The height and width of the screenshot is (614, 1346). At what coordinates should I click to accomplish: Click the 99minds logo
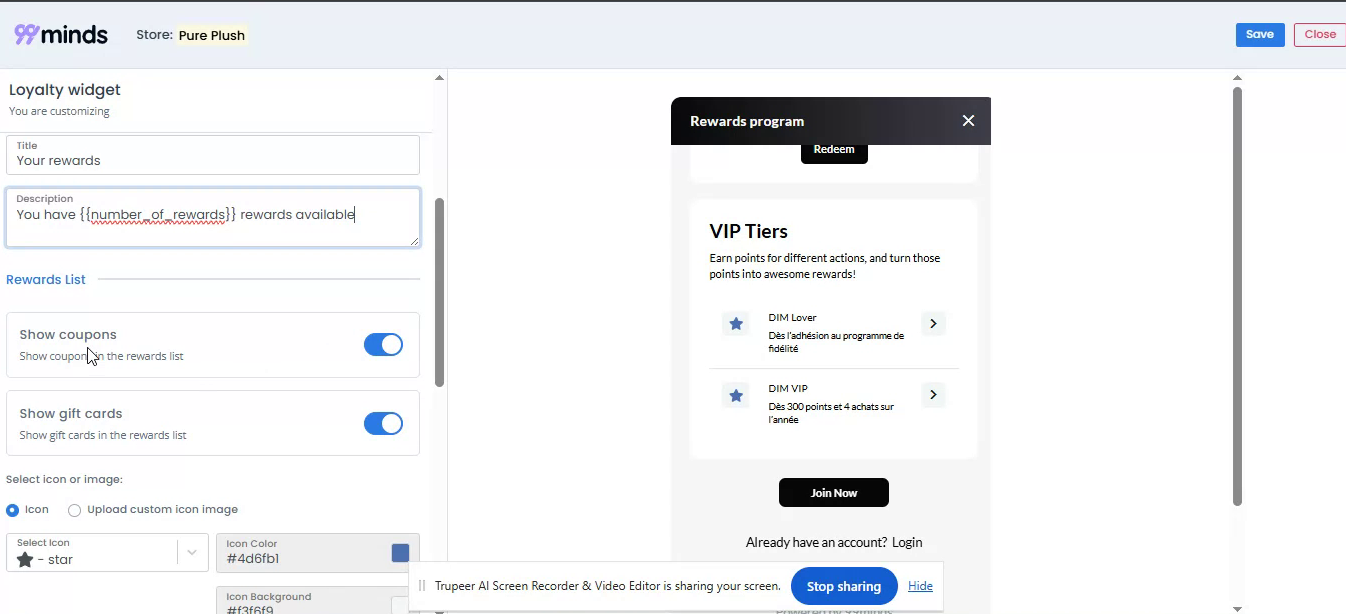coord(61,34)
